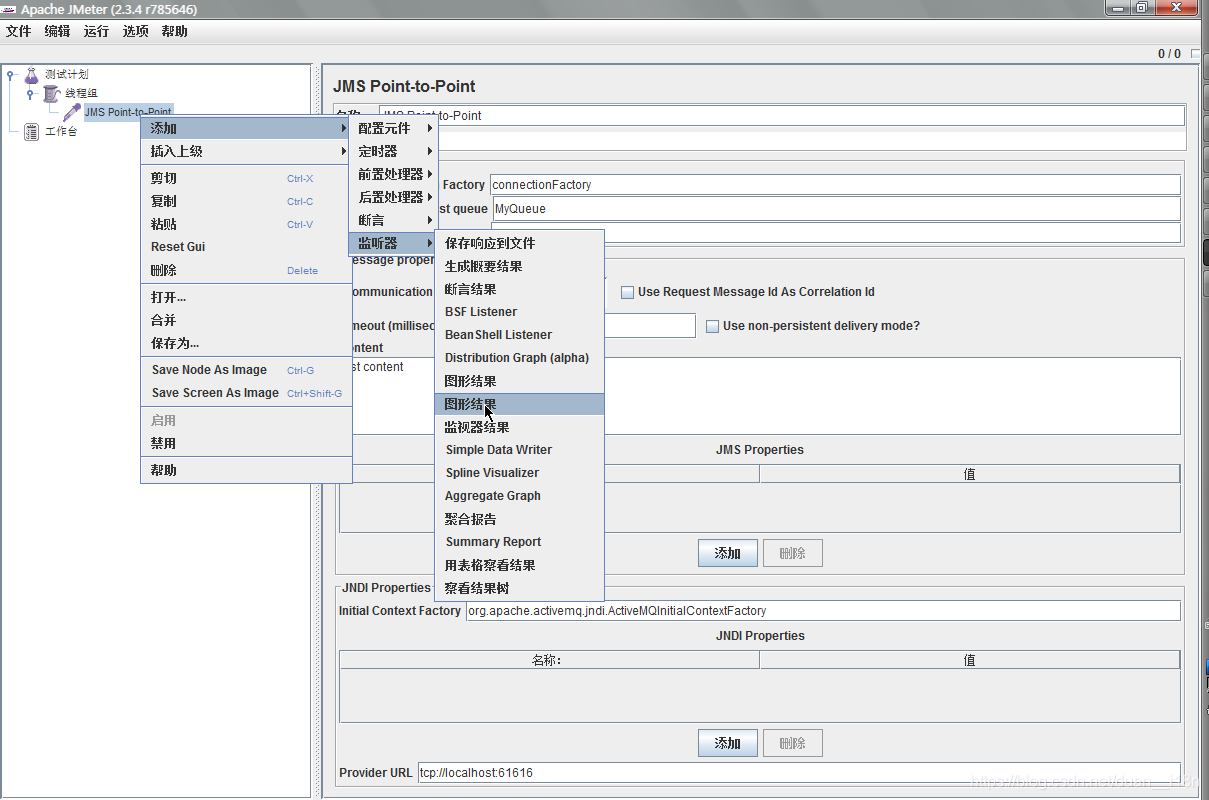The image size is (1209, 800).
Task: Click the name field containing JMS Point-to-Point
Action: point(782,116)
